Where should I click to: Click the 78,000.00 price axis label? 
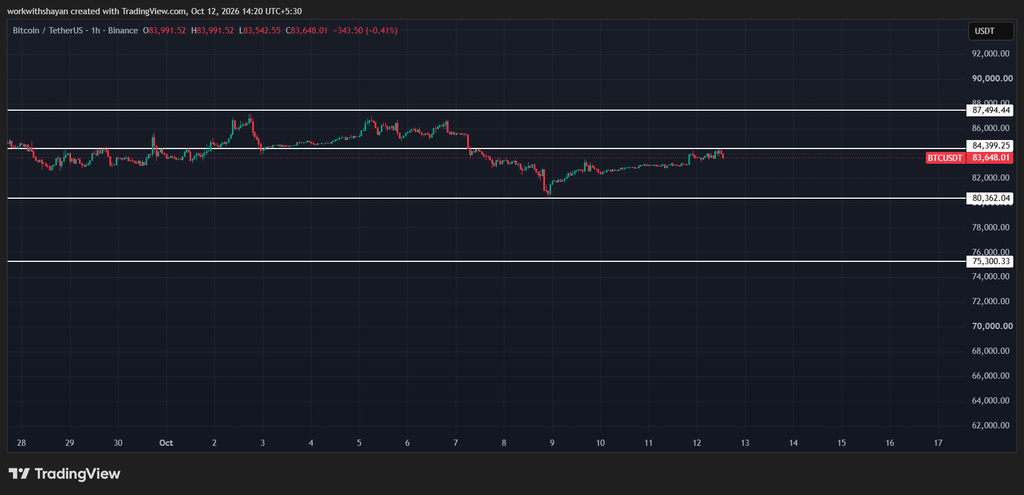tap(991, 227)
